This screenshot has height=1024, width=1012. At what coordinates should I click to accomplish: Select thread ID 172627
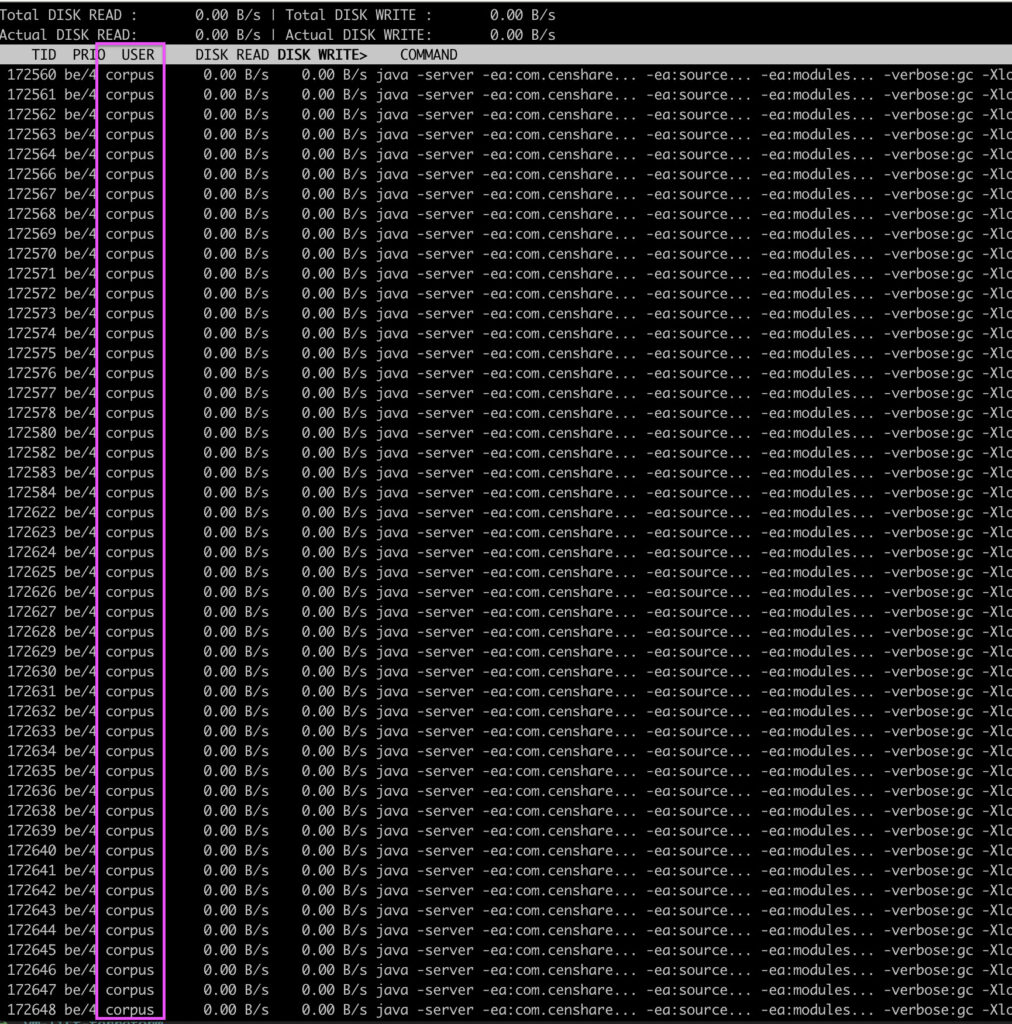pos(32,613)
